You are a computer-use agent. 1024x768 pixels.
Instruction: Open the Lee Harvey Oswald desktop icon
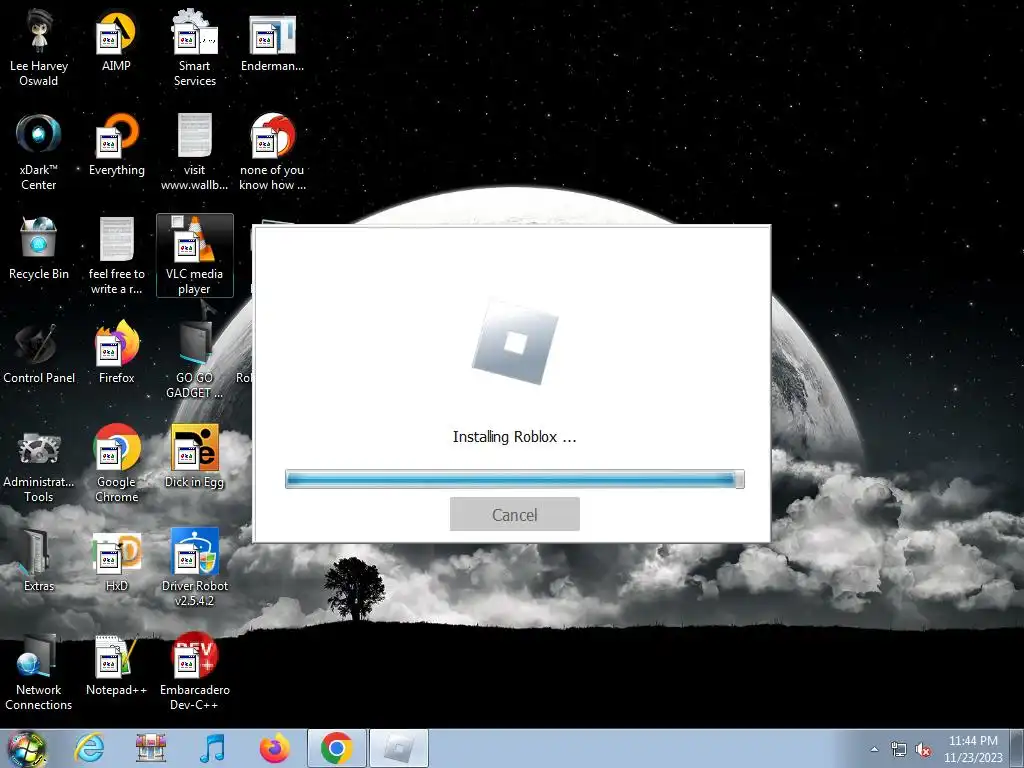(39, 49)
